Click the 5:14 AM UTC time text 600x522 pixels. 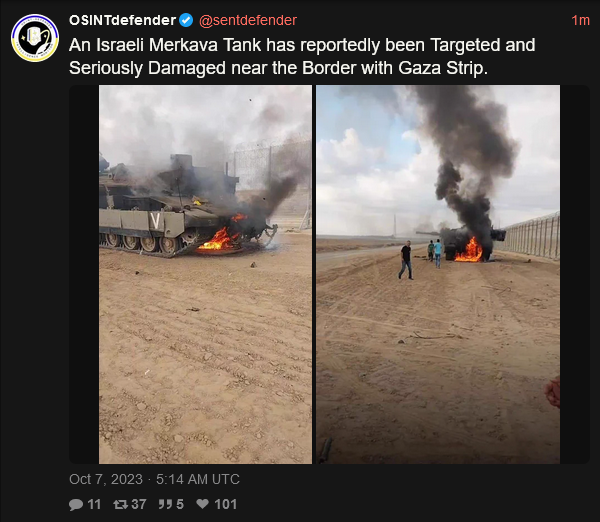198,479
